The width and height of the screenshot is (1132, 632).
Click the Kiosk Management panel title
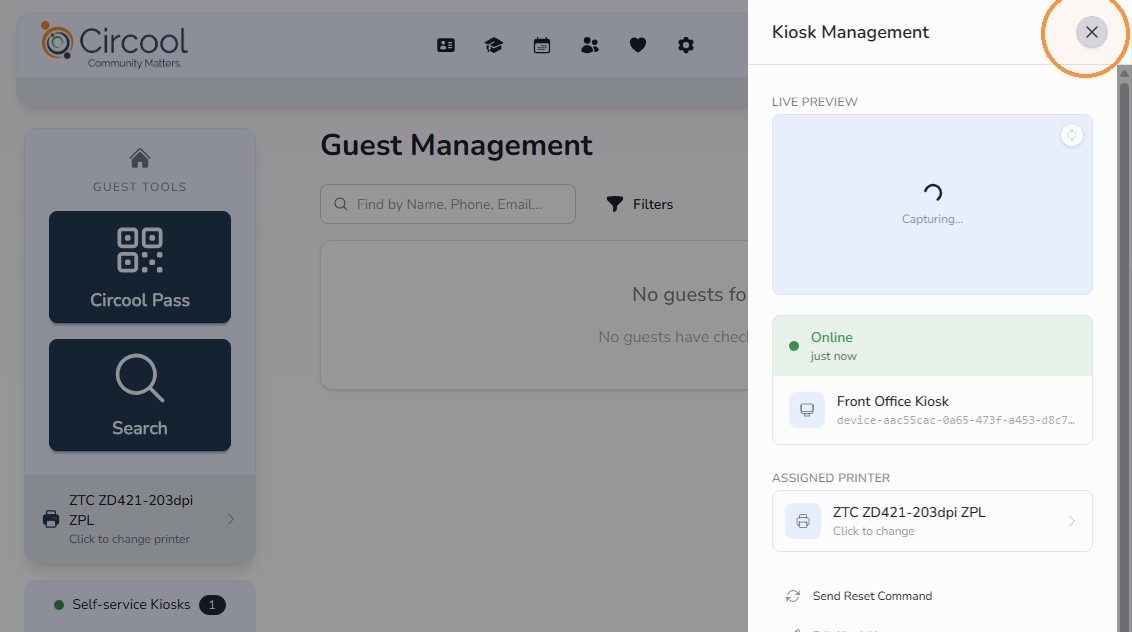point(850,33)
